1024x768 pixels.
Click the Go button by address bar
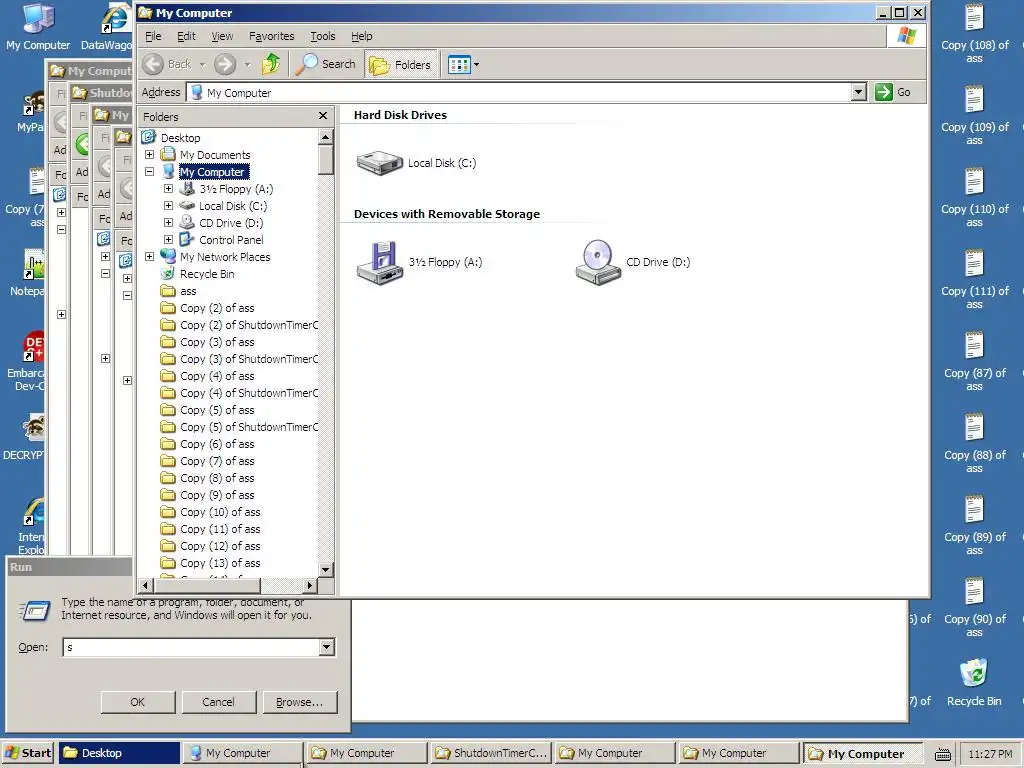[893, 92]
